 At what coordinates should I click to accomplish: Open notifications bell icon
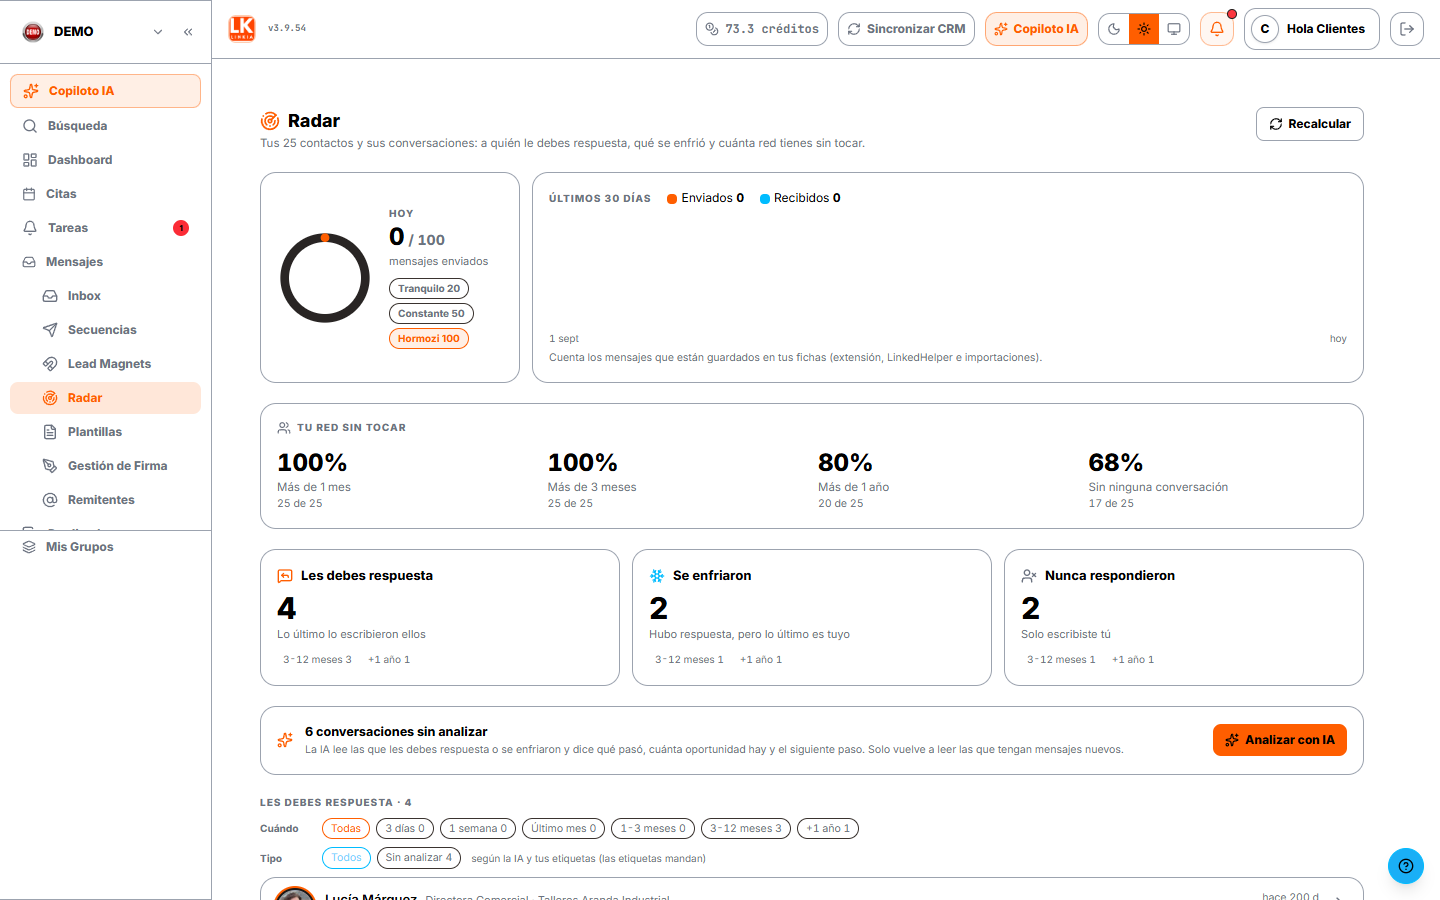click(1217, 29)
